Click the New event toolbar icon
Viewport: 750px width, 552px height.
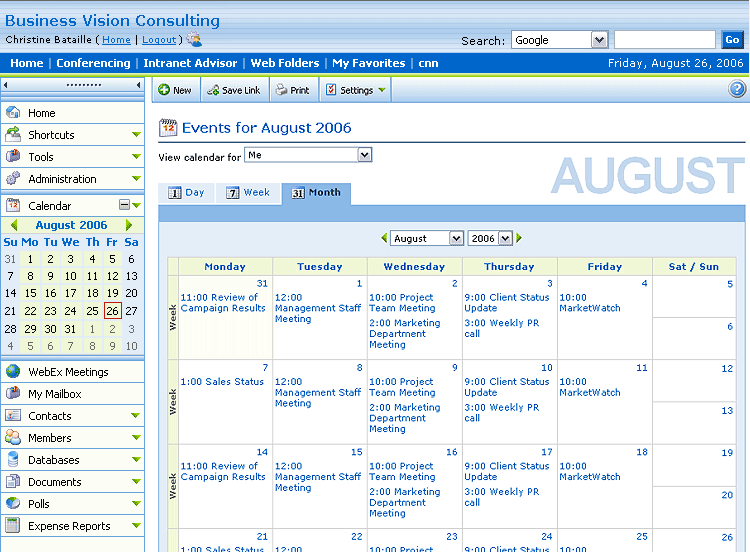click(x=164, y=90)
